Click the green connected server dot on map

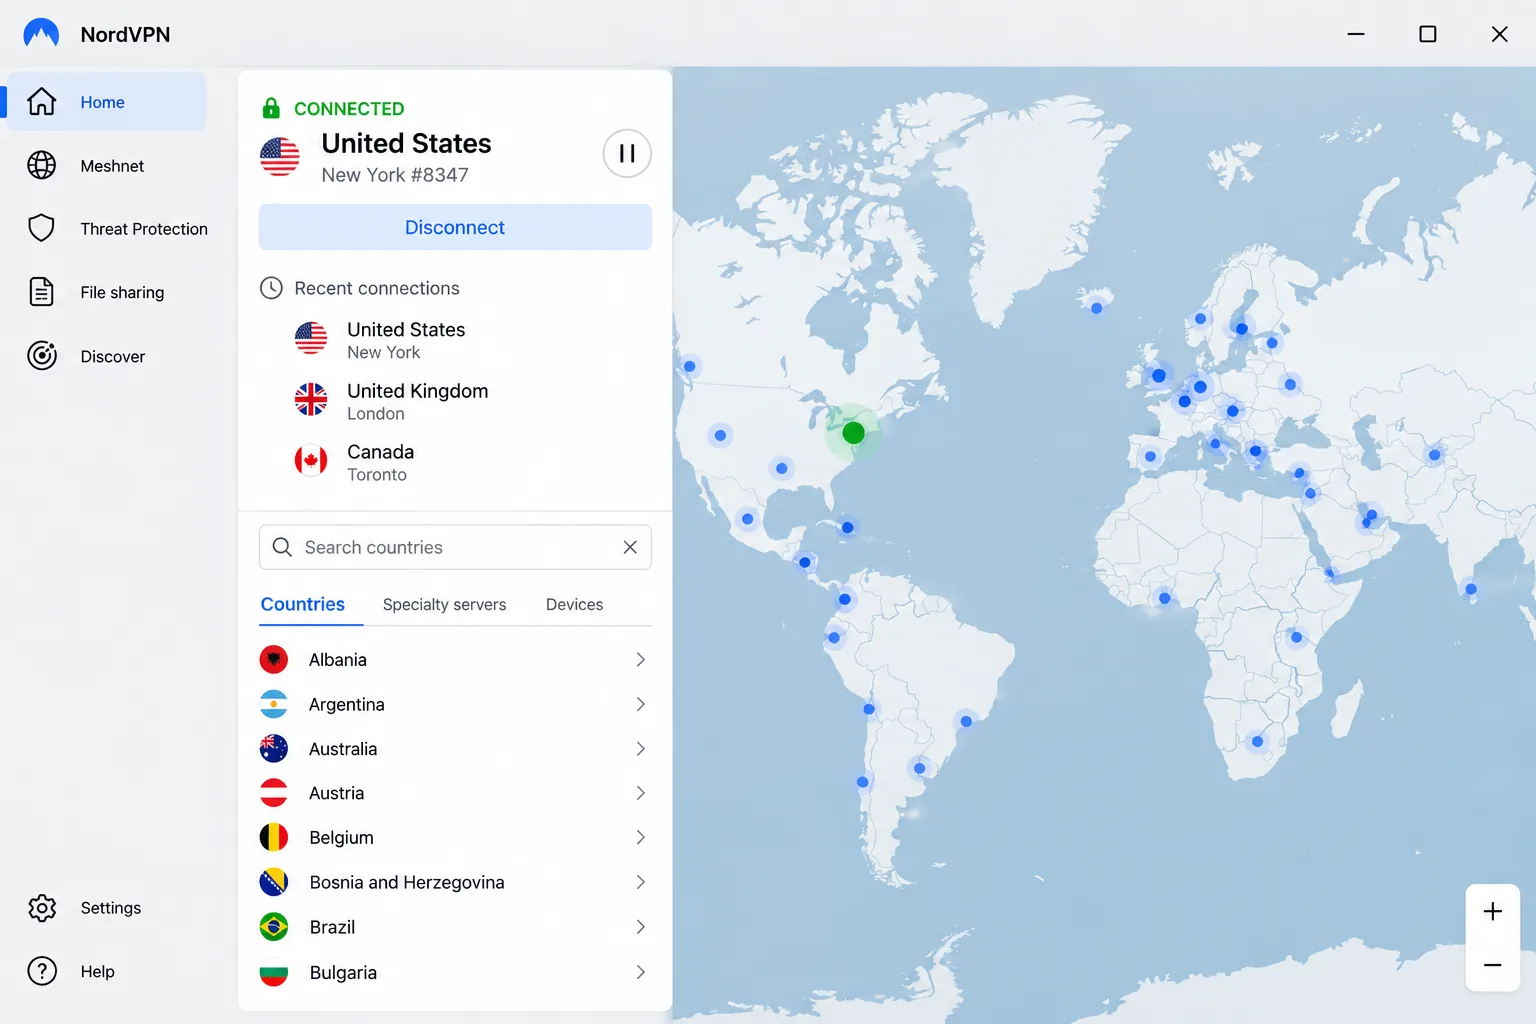click(x=853, y=432)
